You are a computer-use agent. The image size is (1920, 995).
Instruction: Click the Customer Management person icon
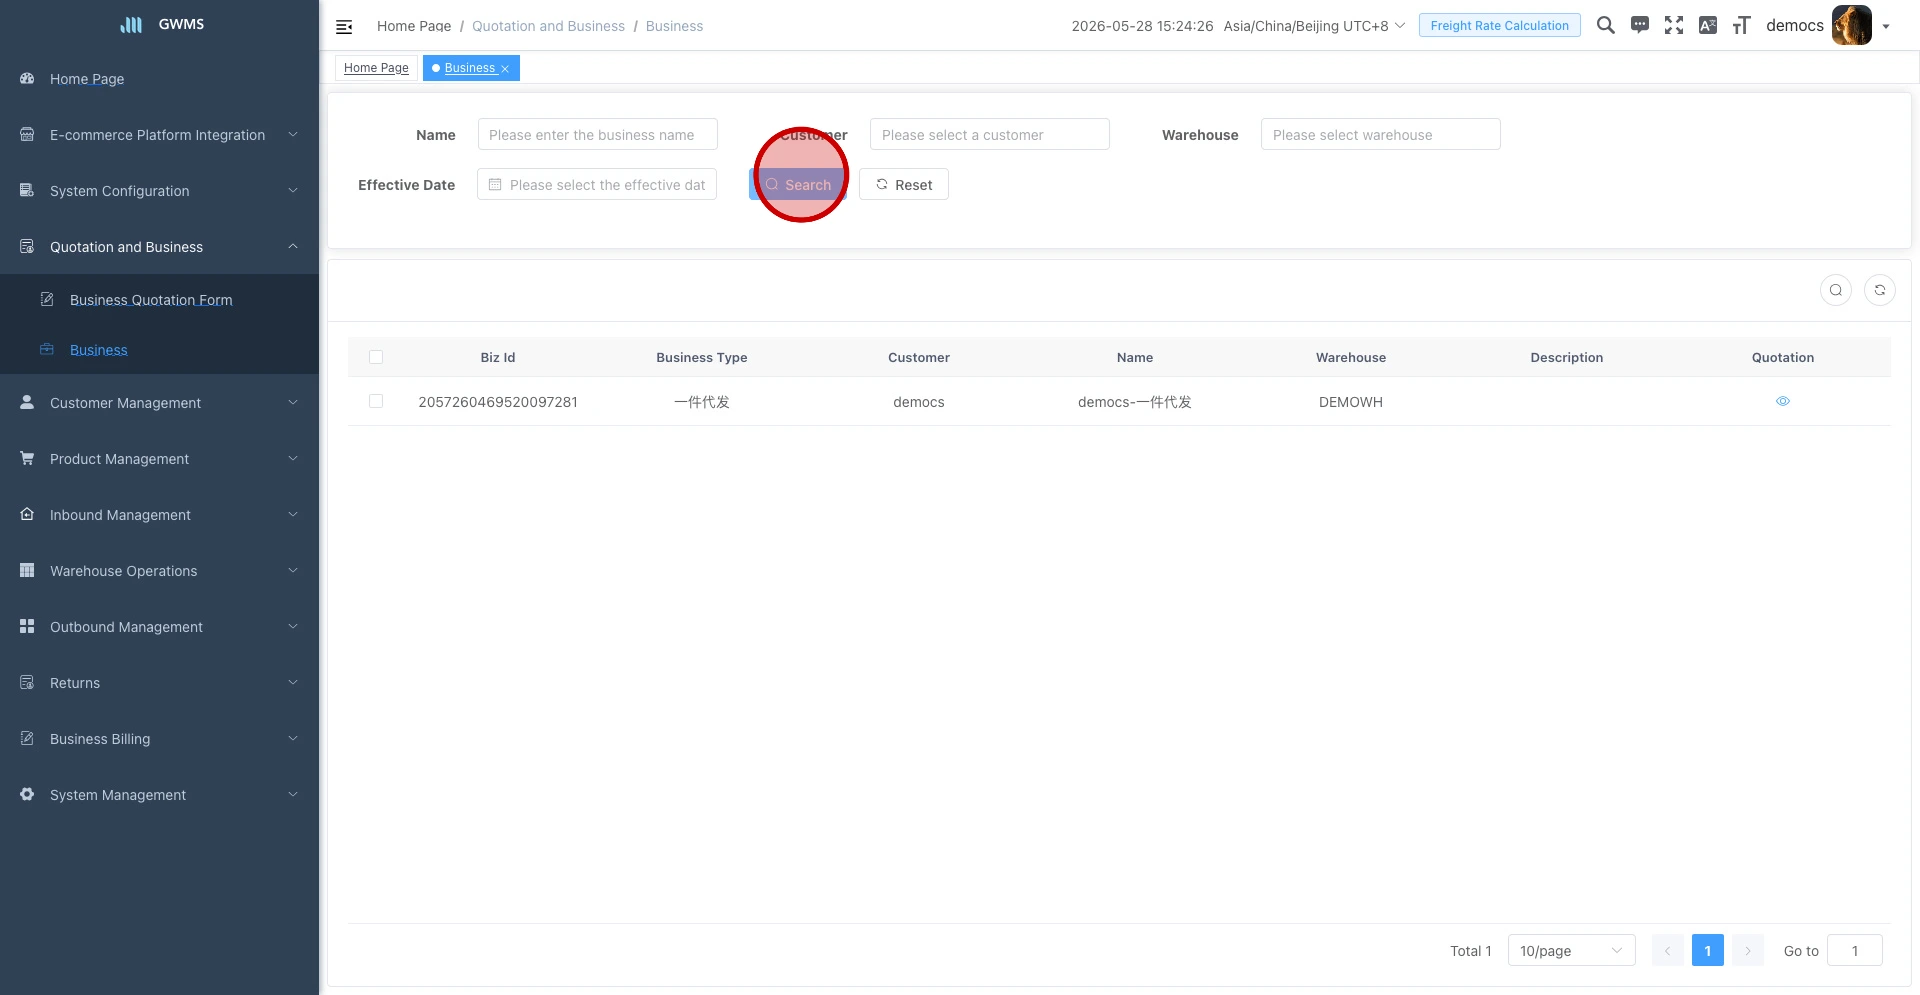click(27, 402)
